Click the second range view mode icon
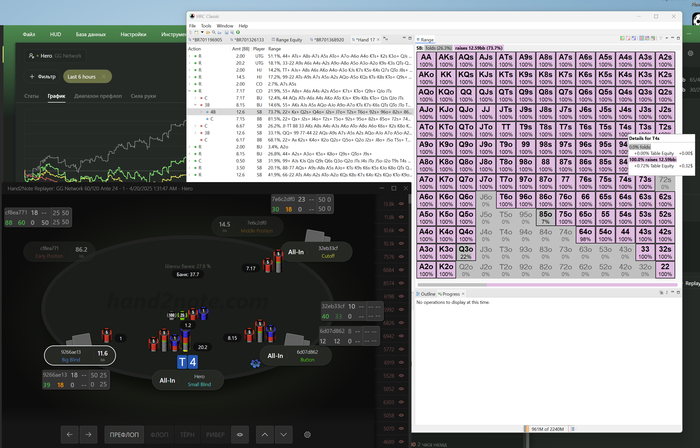Image resolution: width=700 pixels, height=448 pixels. tap(628, 39)
